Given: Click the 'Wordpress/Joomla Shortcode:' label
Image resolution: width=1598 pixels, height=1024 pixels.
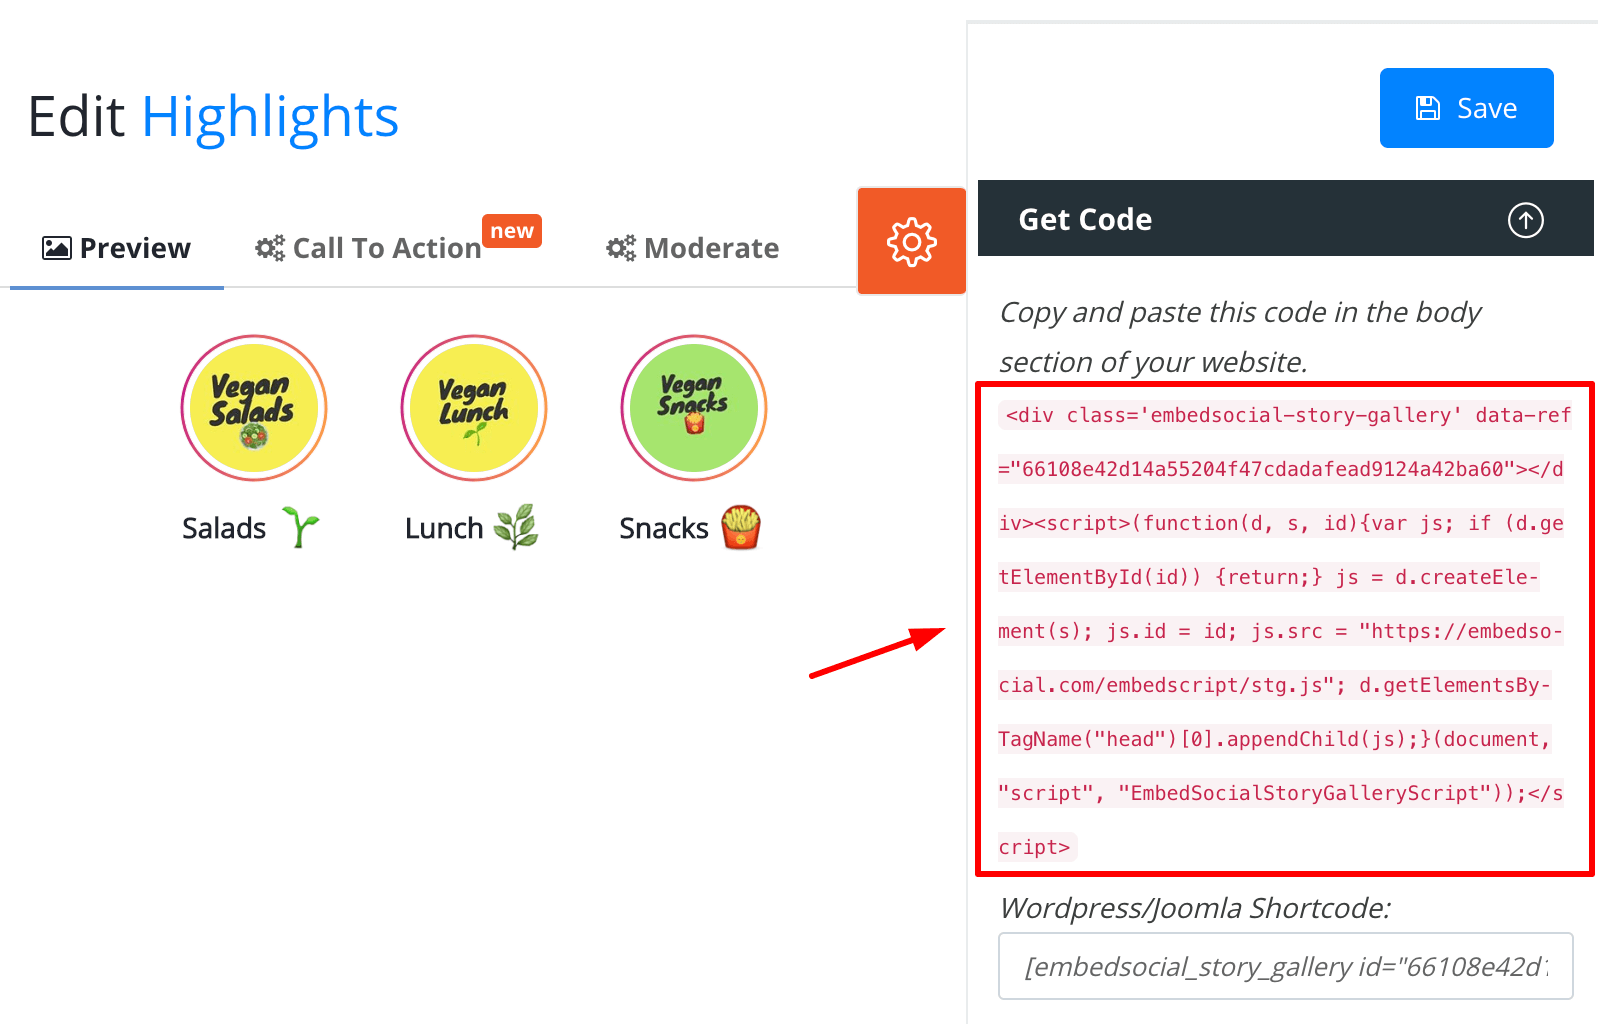Looking at the screenshot, I should click(x=1195, y=908).
